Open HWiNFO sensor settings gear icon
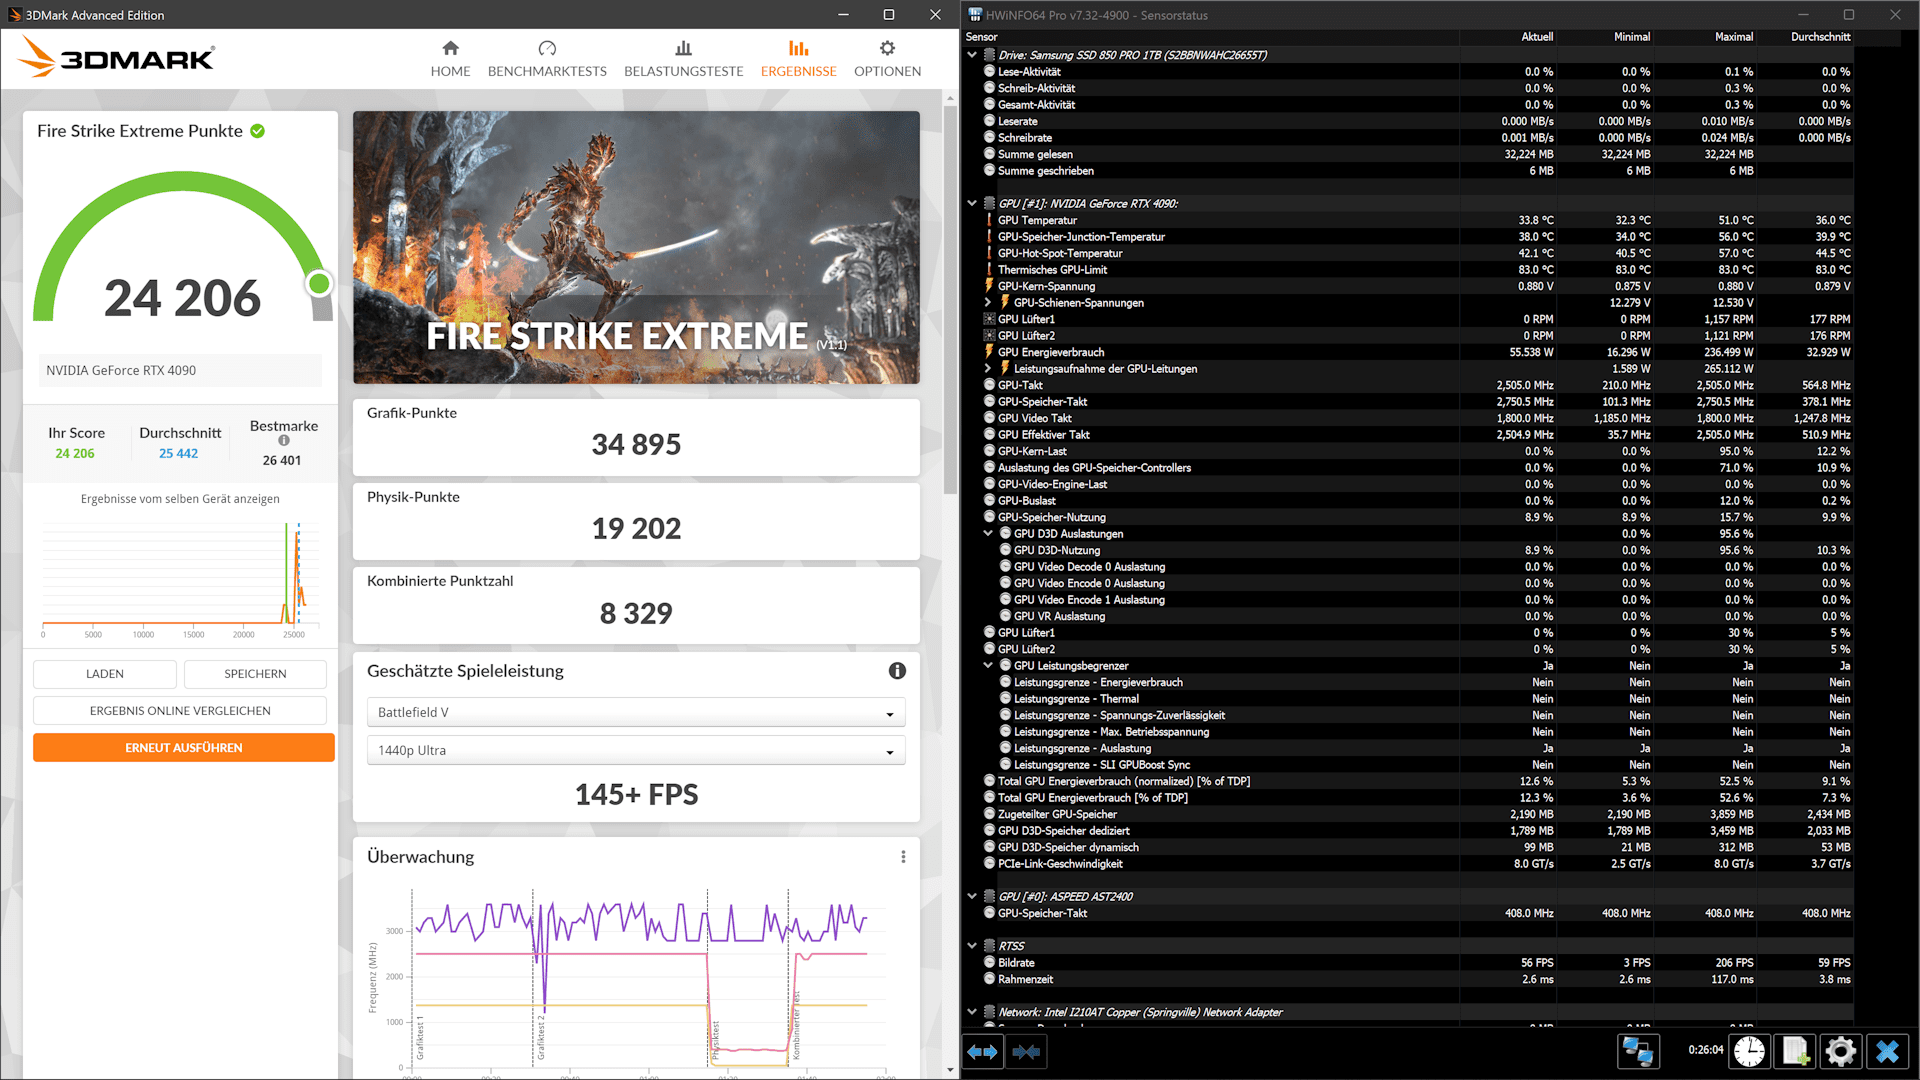 coord(1840,1052)
